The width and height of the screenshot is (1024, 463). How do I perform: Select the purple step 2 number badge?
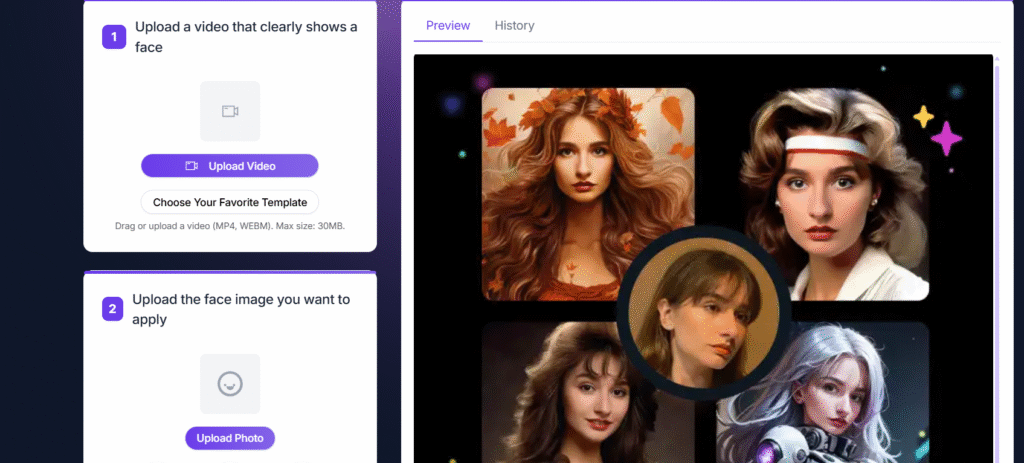114,309
